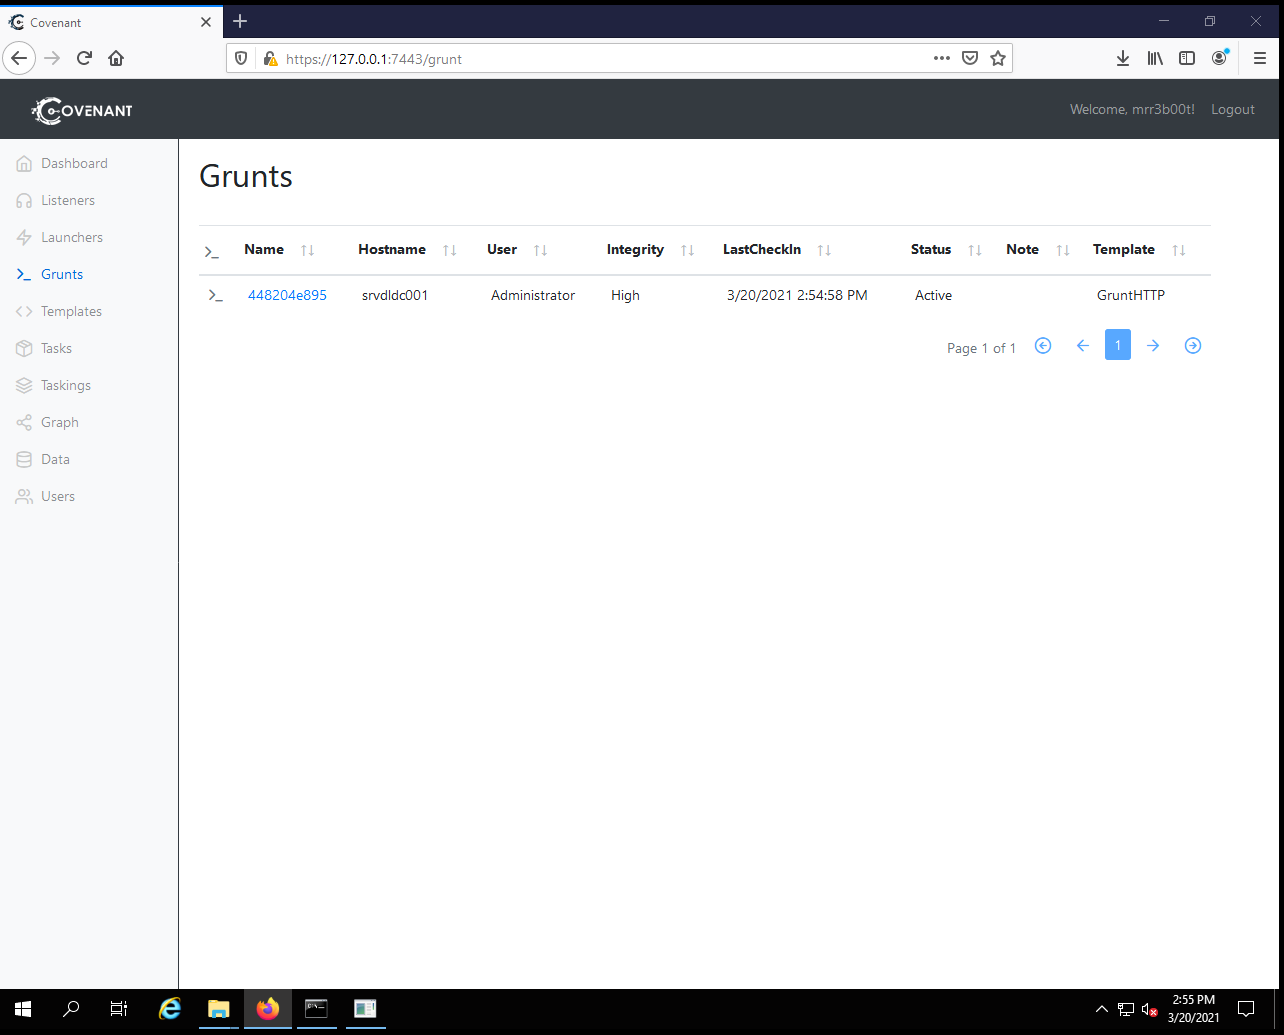1284x1035 pixels.
Task: Go to next page arrow
Action: (x=1153, y=345)
